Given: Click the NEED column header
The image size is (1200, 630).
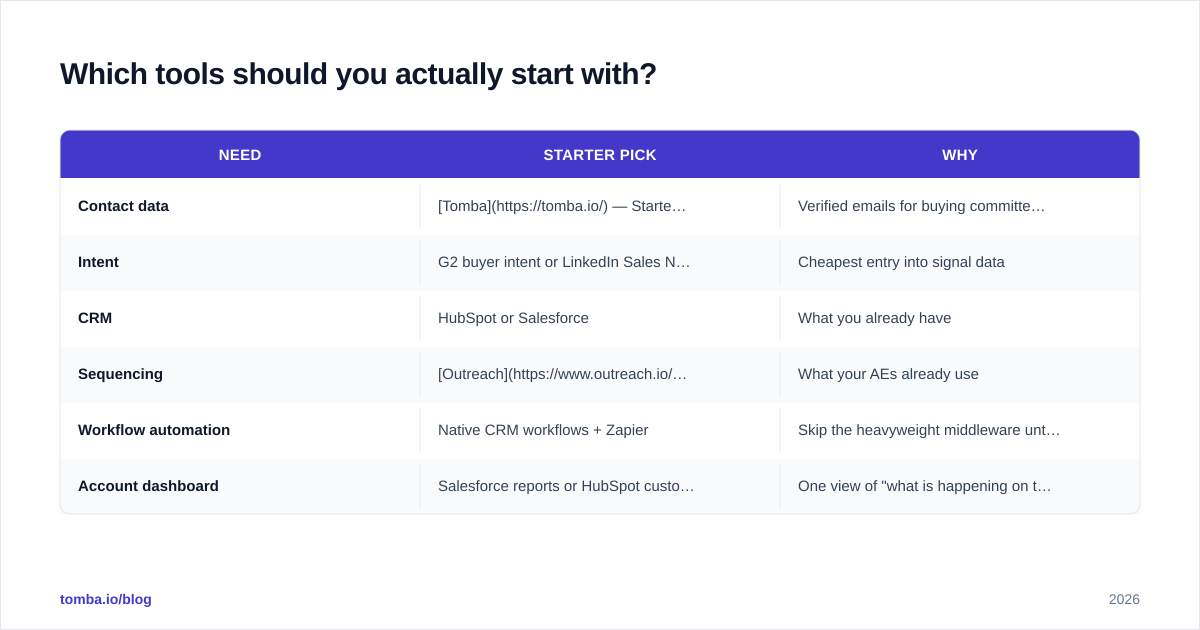Looking at the screenshot, I should (x=240, y=155).
